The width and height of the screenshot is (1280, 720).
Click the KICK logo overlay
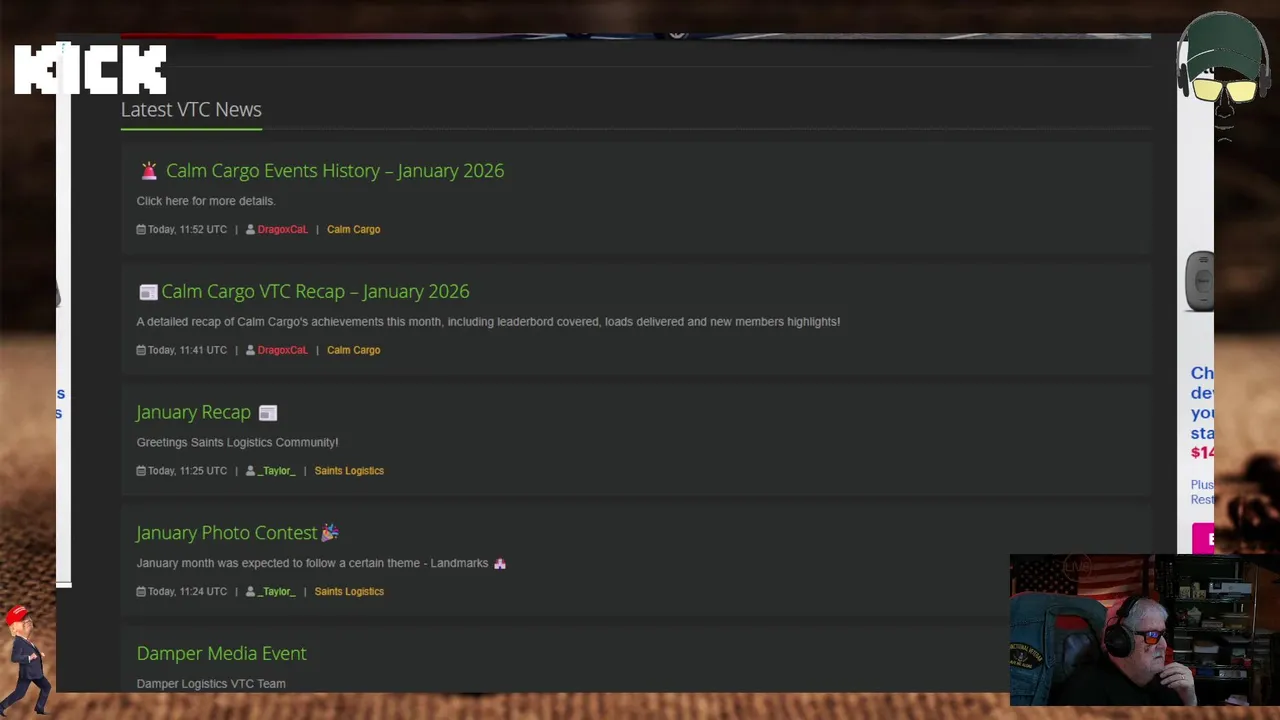click(x=90, y=69)
